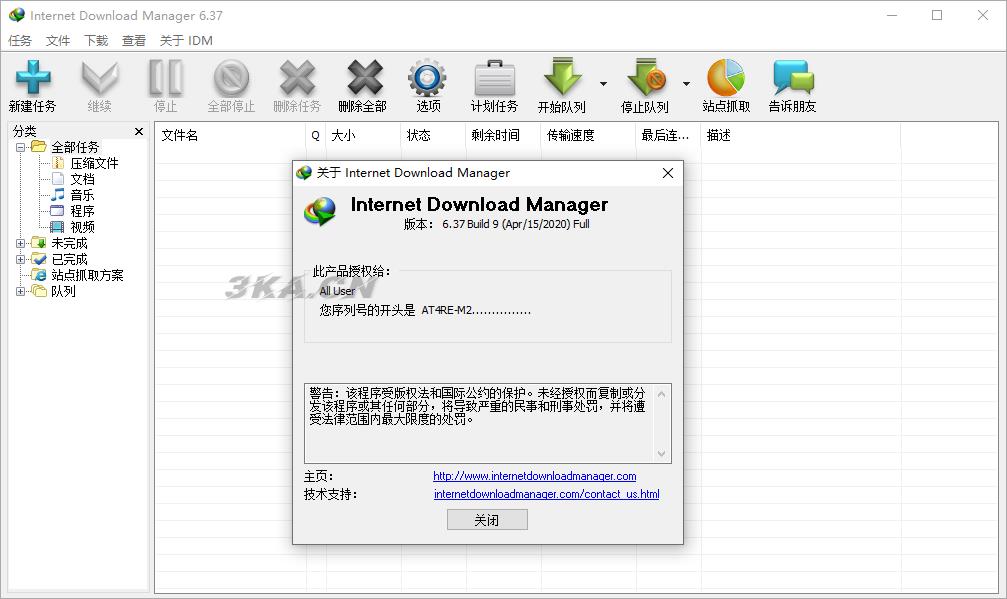The image size is (1007, 599).
Task: Open the 关于 IDM menu
Action: click(186, 40)
